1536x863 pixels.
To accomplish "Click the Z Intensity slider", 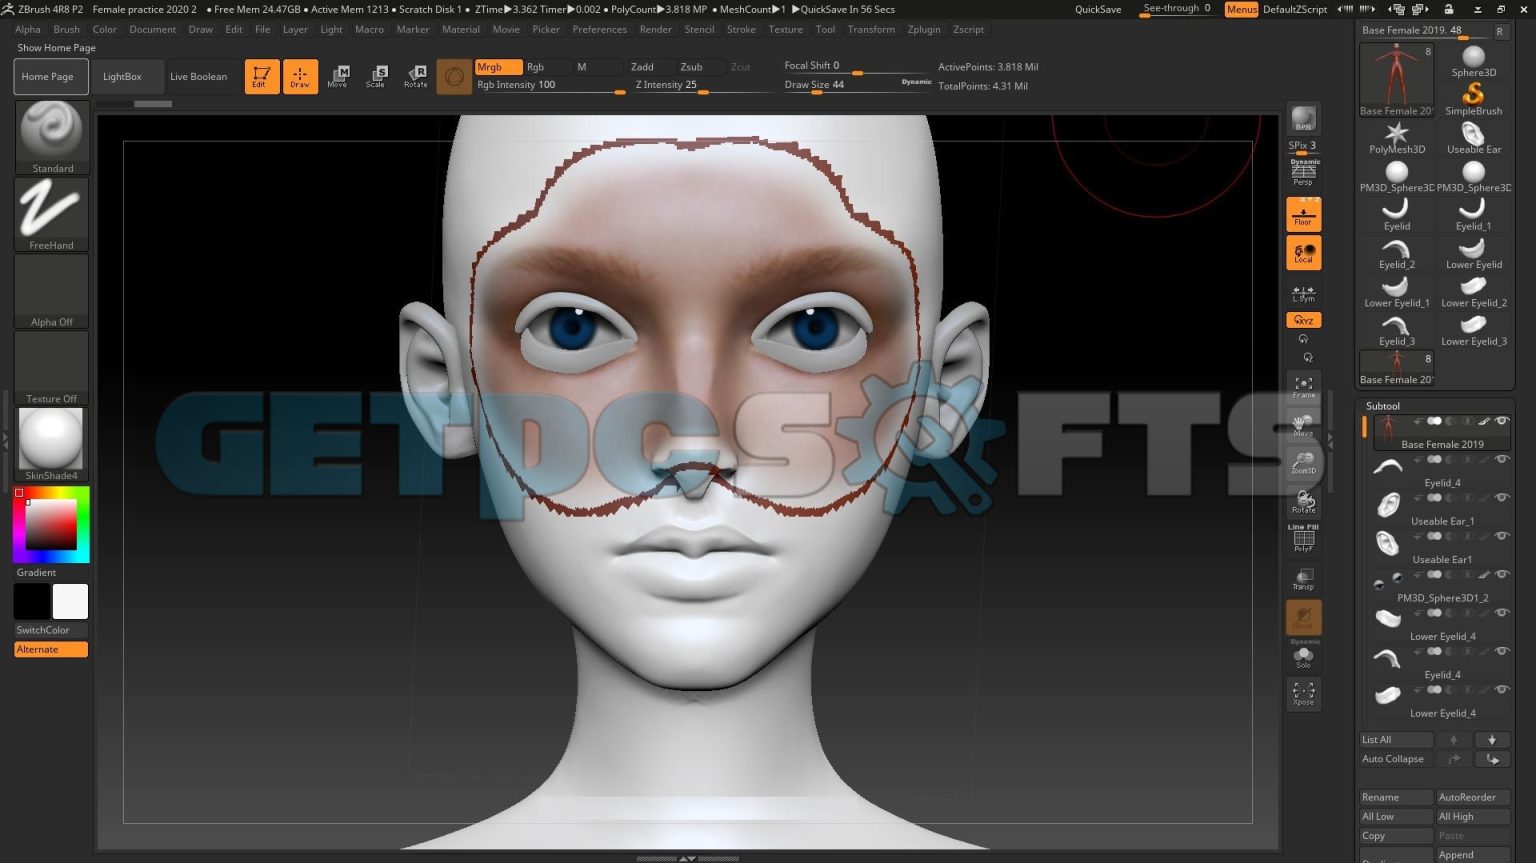I will (x=704, y=86).
